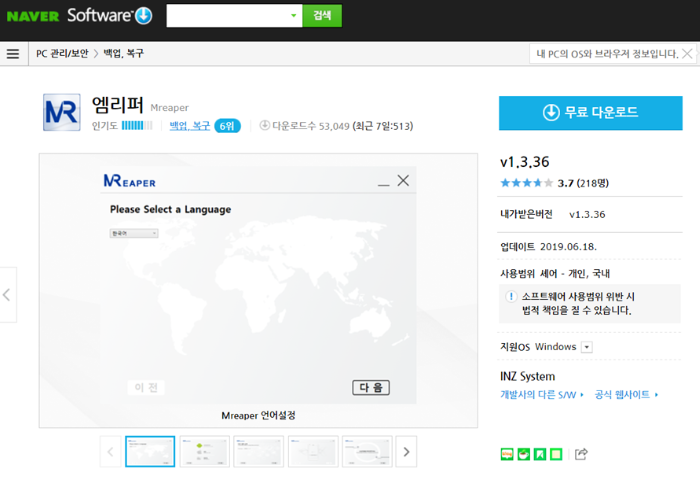The height and width of the screenshot is (483, 700).
Task: Click the 무료 다운로드 button
Action: [x=591, y=113]
